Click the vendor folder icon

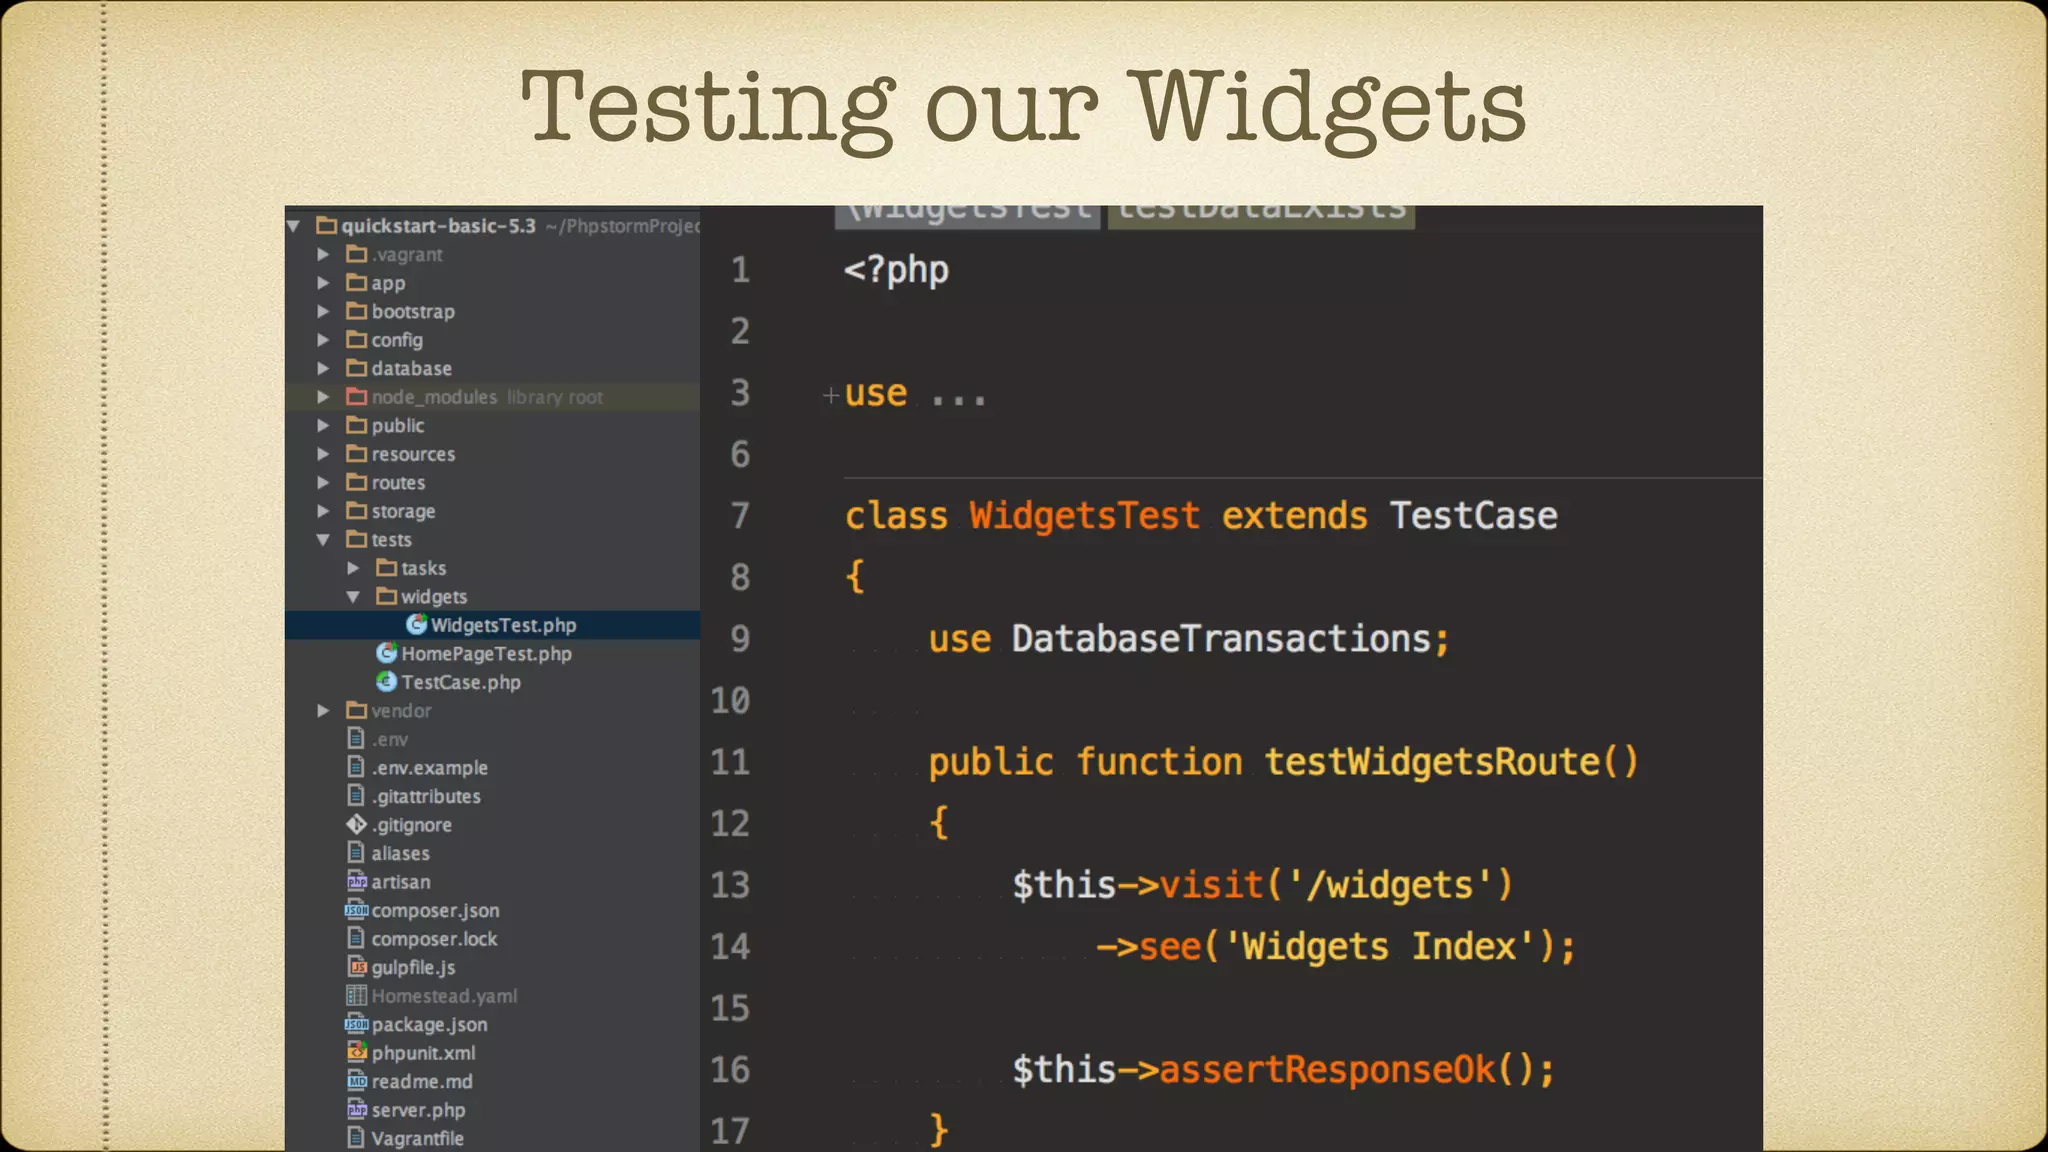click(x=357, y=711)
